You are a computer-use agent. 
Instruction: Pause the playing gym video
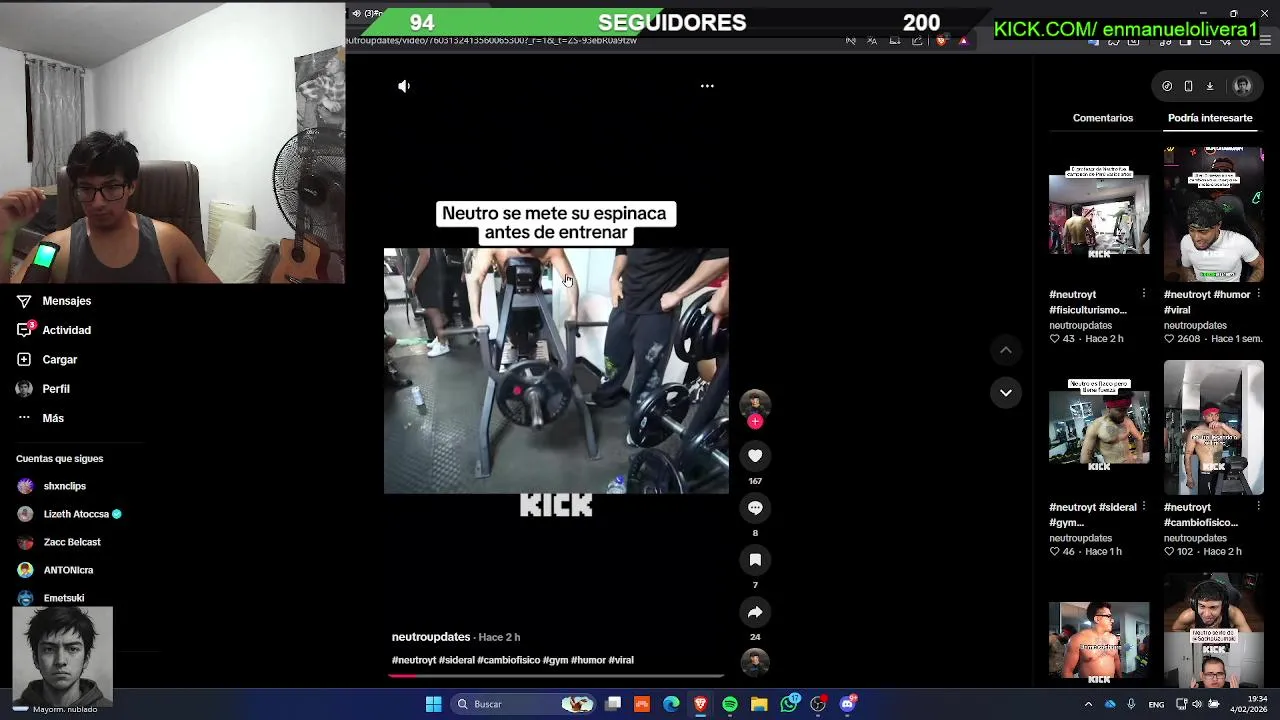556,371
